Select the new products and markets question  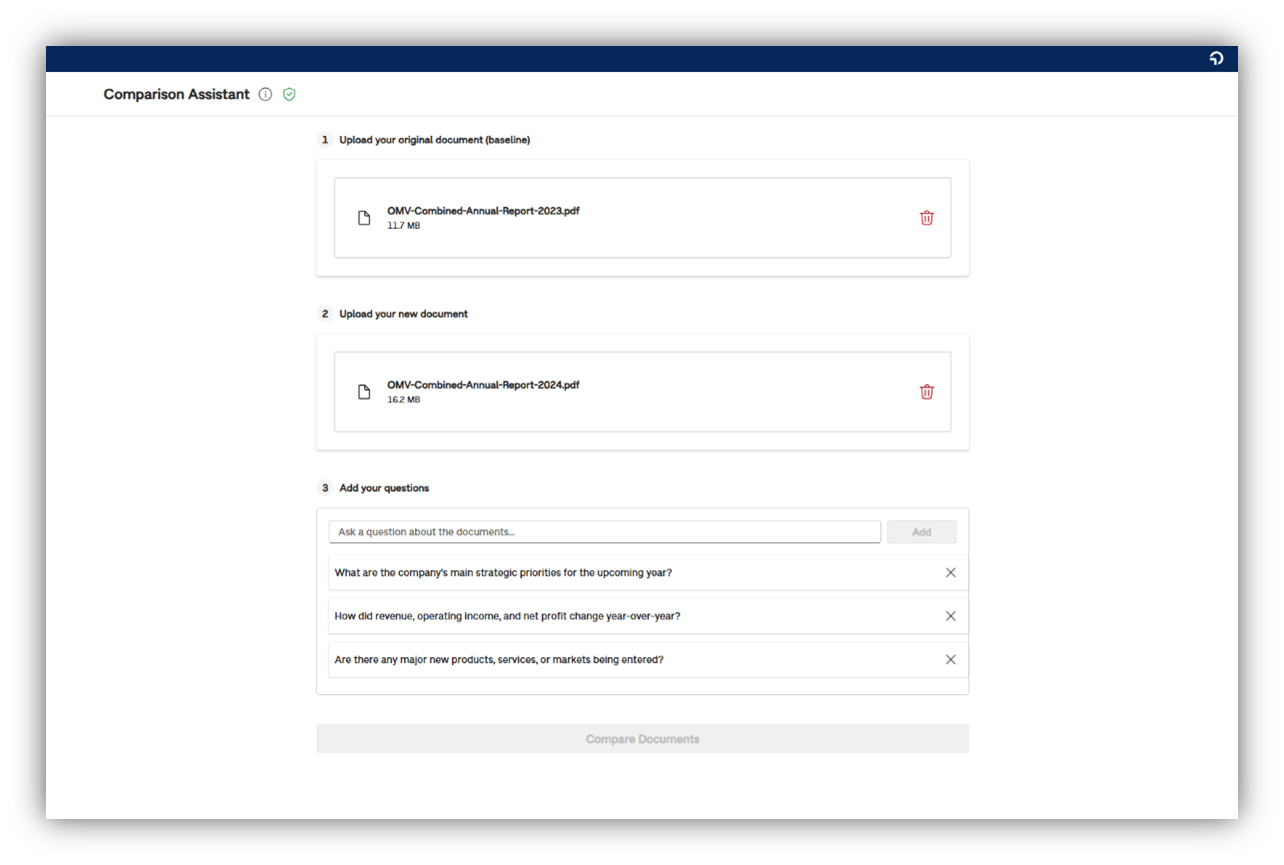(x=499, y=660)
